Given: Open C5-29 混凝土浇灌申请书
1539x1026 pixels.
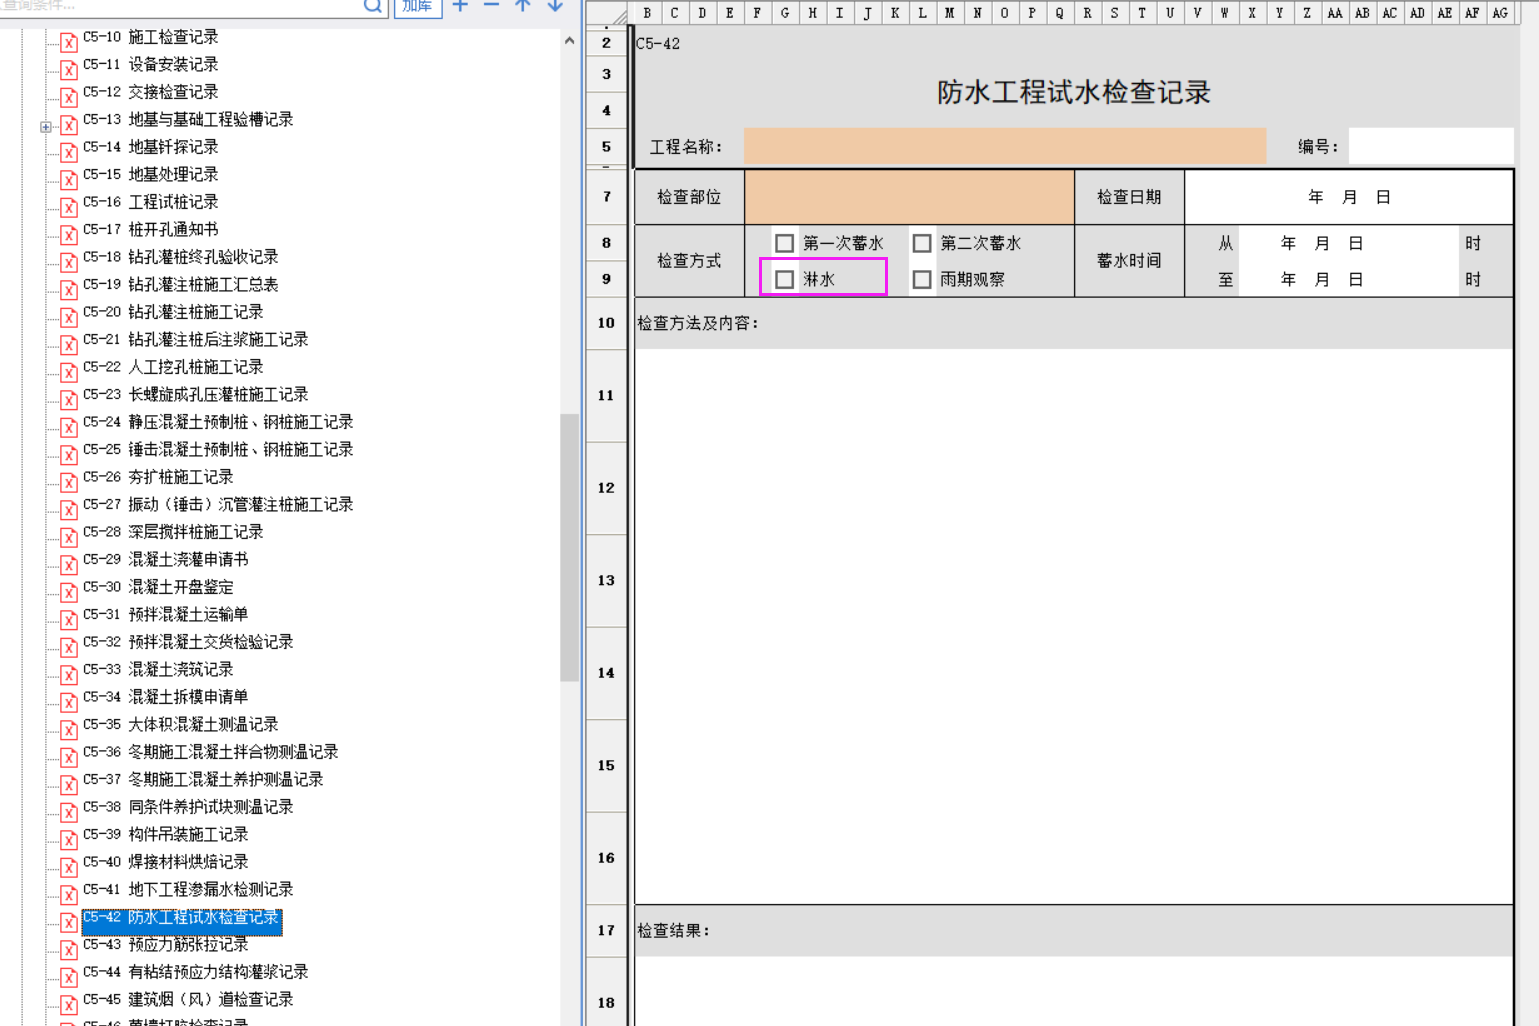Looking at the screenshot, I should click(165, 559).
